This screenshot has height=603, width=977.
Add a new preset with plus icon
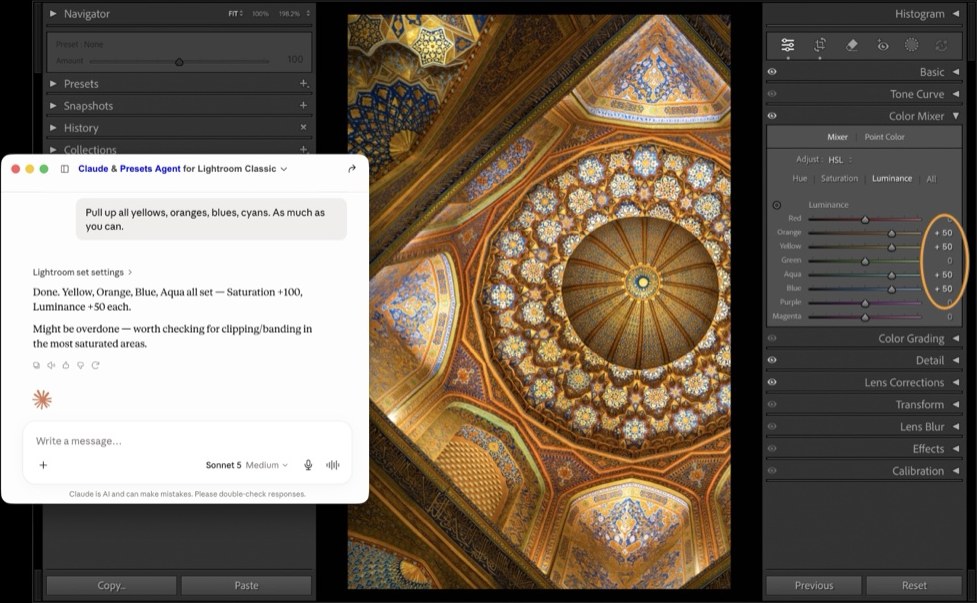(x=303, y=83)
